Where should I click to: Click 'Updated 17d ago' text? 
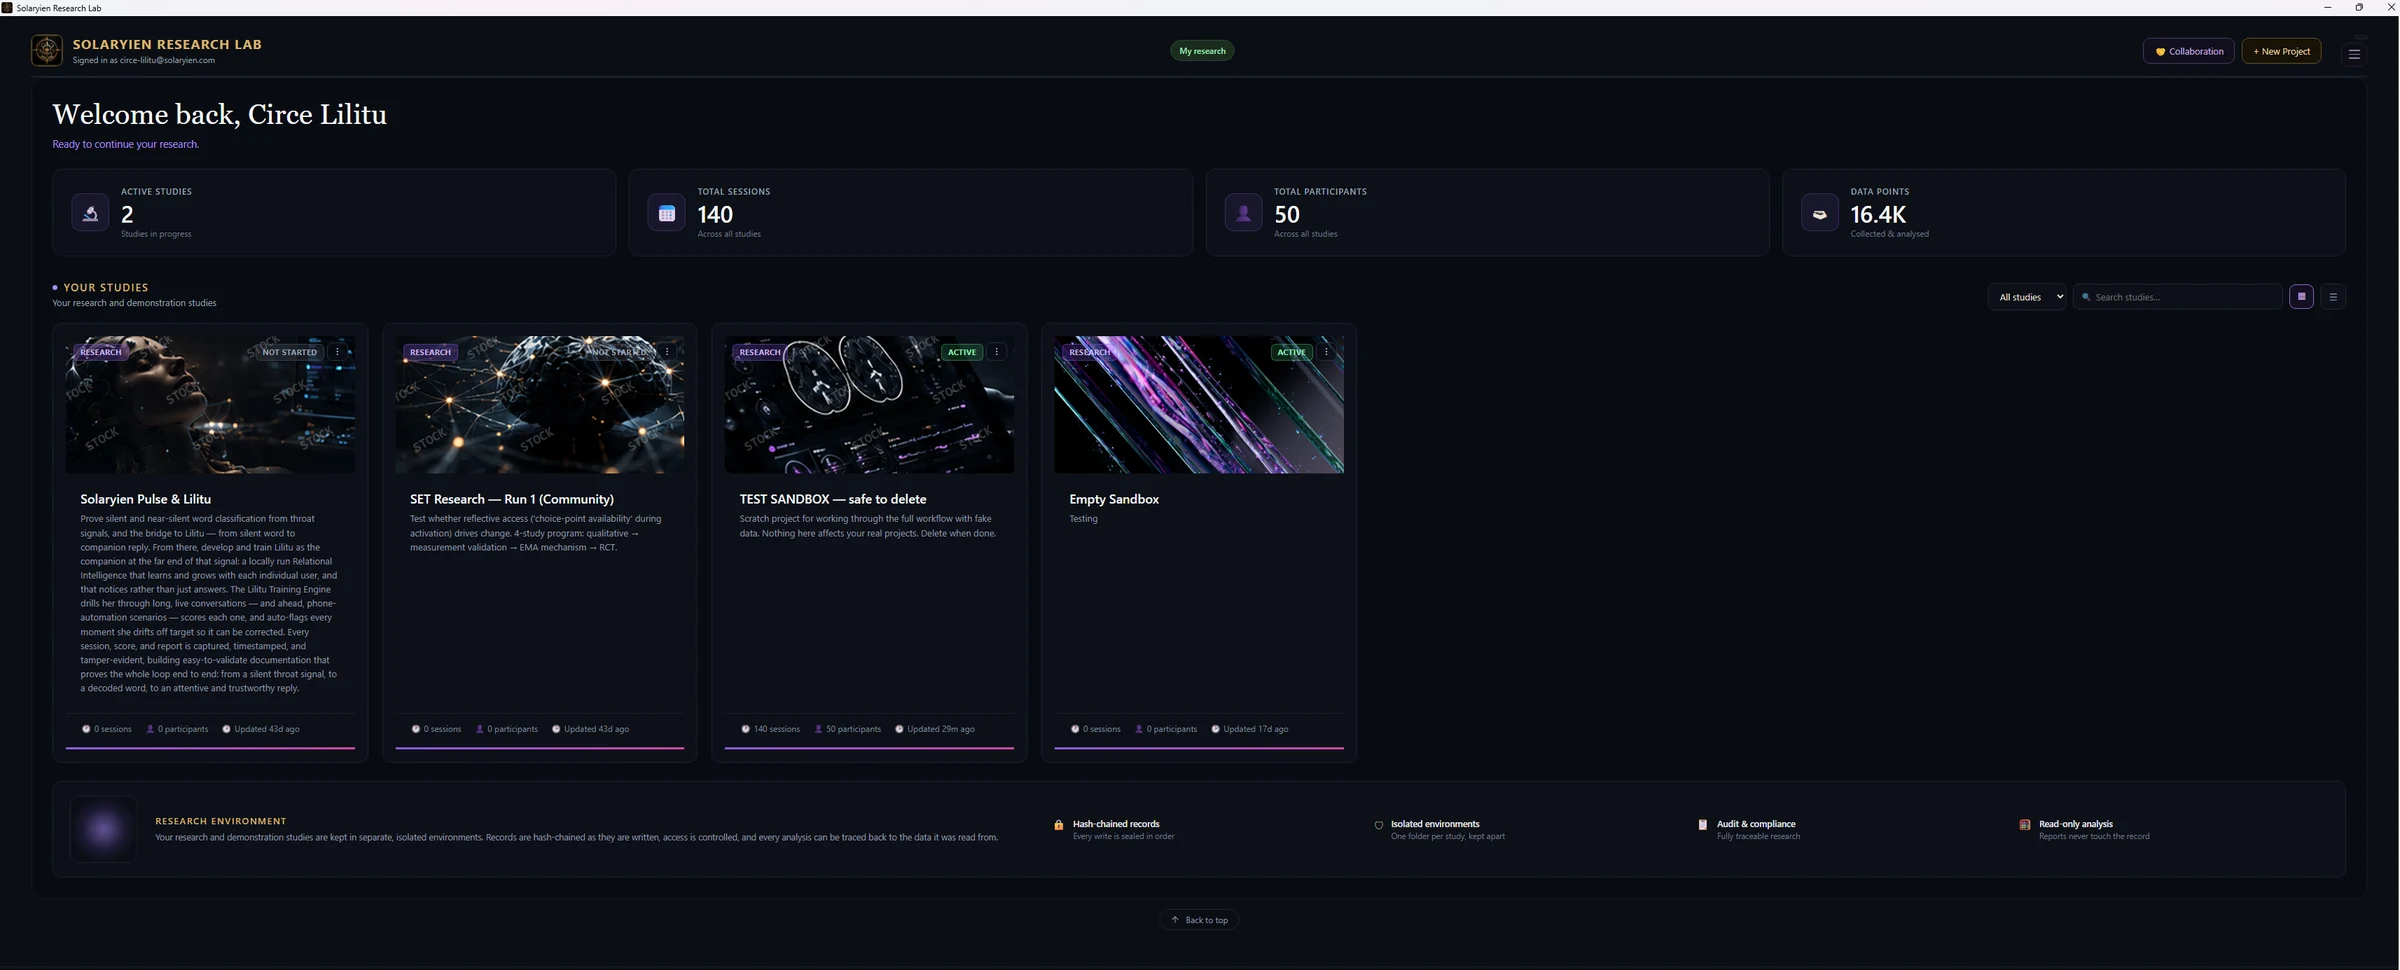click(x=1256, y=729)
